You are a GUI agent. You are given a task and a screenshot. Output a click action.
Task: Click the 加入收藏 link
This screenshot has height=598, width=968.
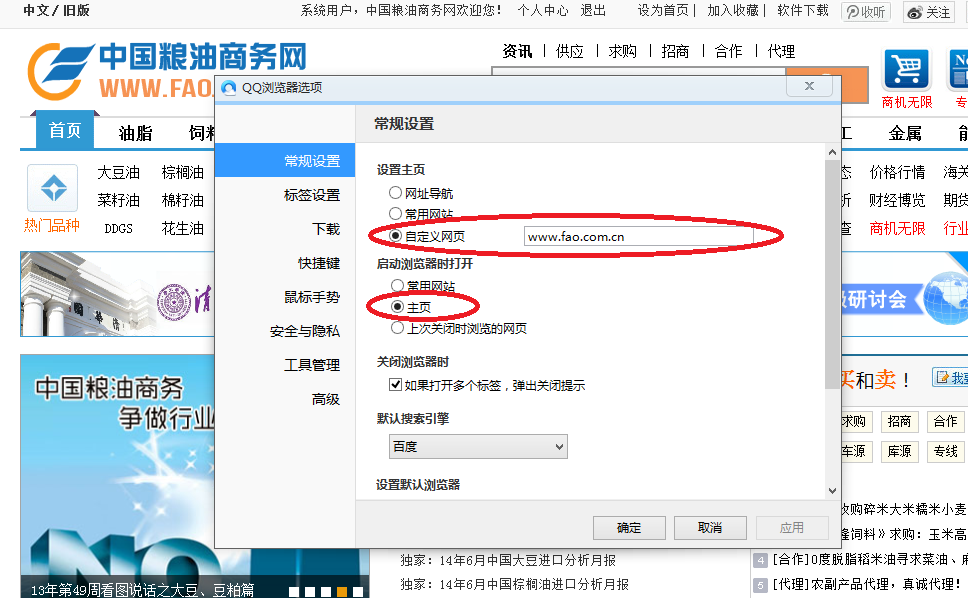733,10
